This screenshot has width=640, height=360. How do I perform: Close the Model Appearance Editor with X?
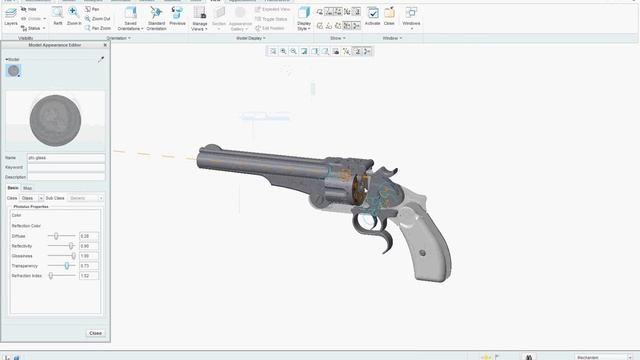[105, 45]
